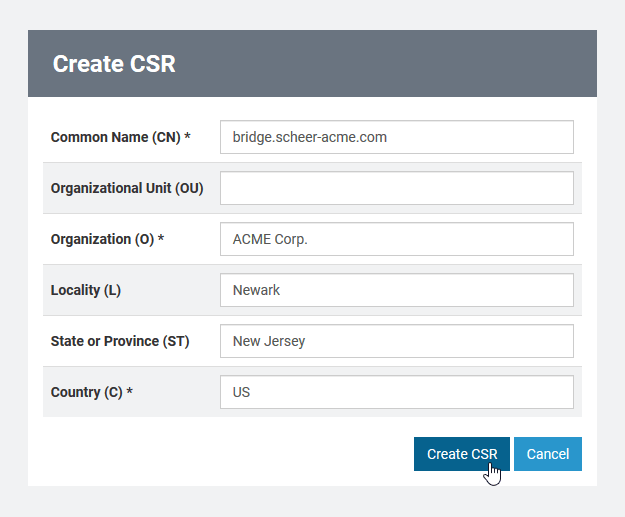
Task: Focus the Country field containing US
Action: [396, 392]
